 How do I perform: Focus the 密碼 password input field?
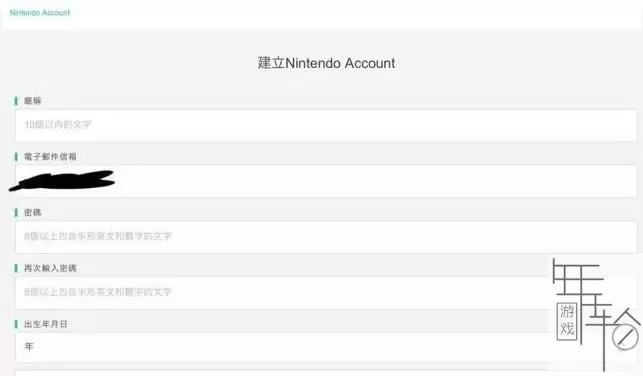(x=326, y=237)
